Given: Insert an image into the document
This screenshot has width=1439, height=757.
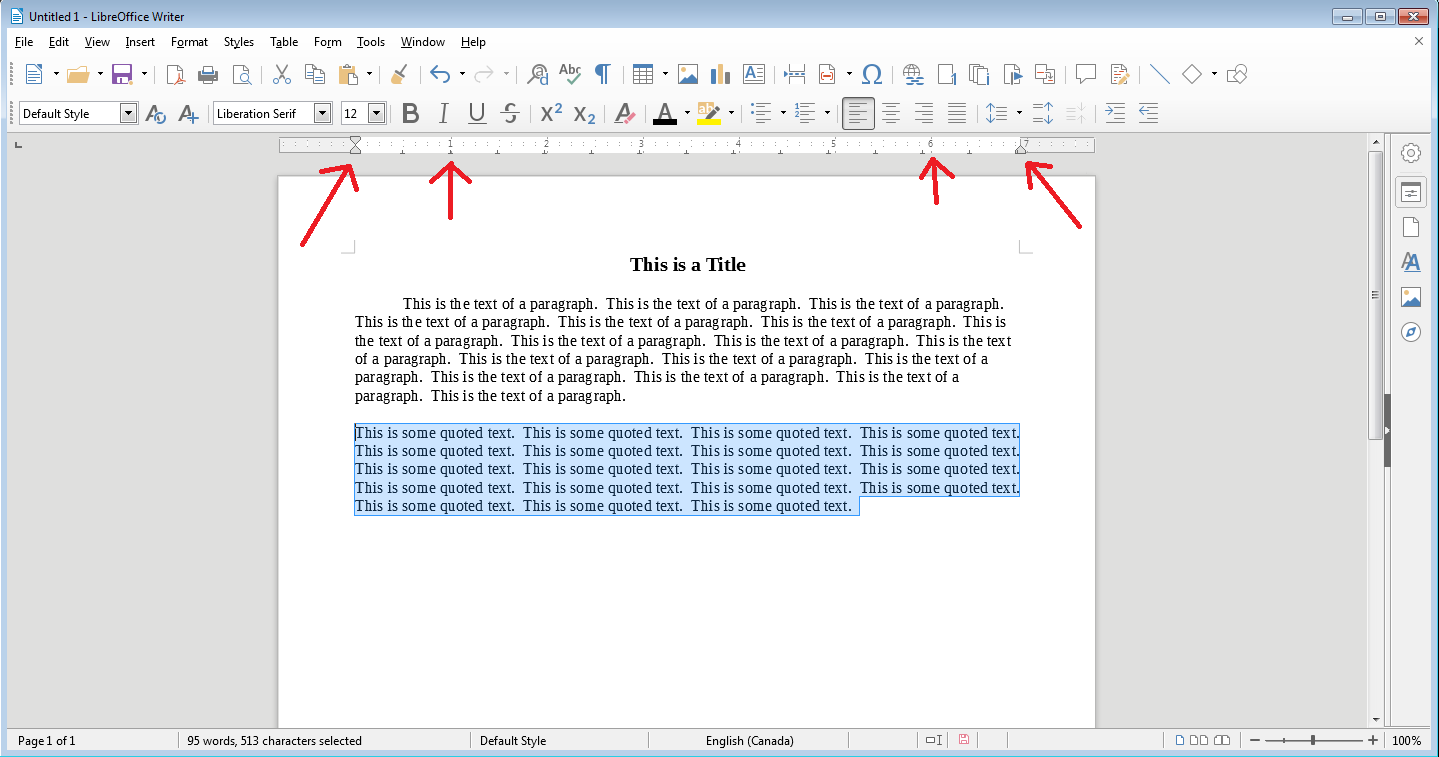Looking at the screenshot, I should pos(688,74).
